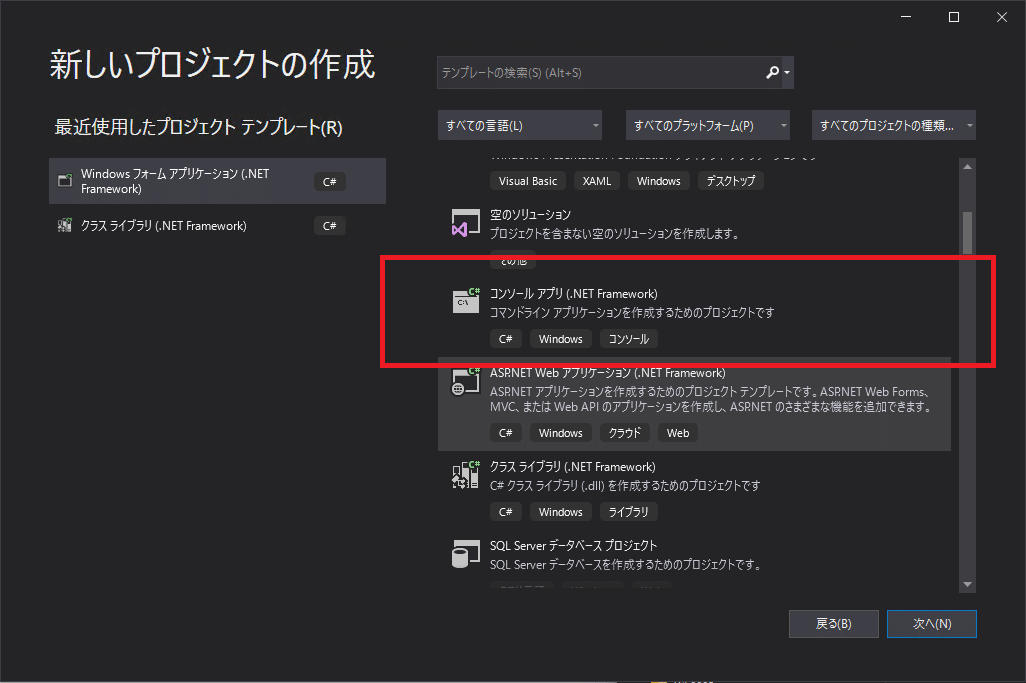The image size is (1026, 683).
Task: Click the scrollbar down arrow
Action: click(967, 584)
